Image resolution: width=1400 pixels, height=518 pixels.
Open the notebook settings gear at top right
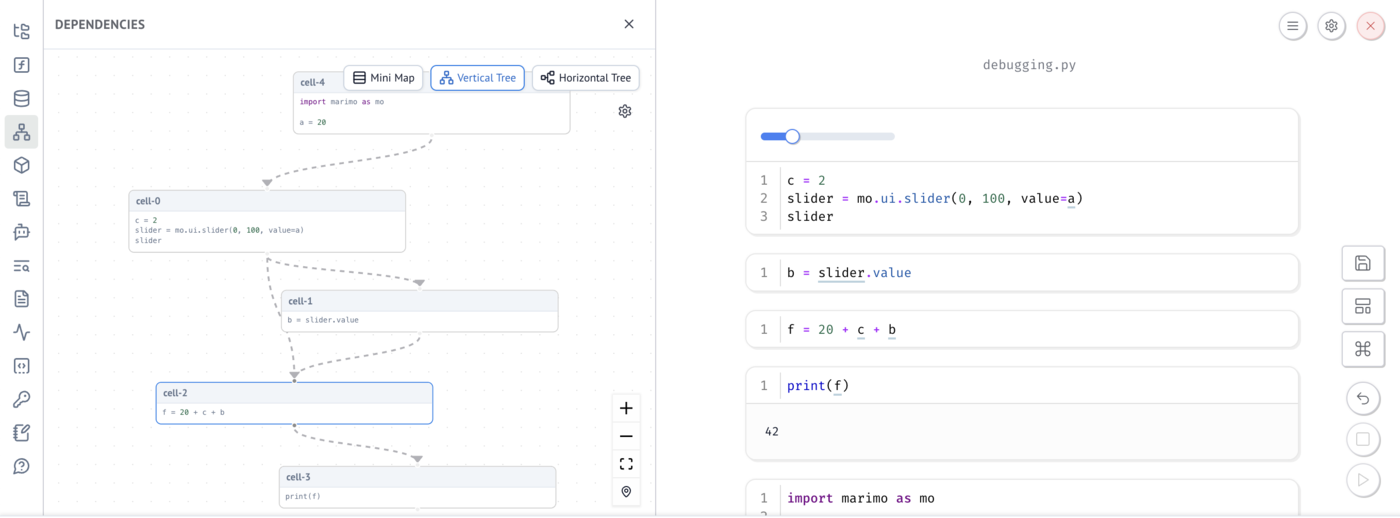point(1331,26)
